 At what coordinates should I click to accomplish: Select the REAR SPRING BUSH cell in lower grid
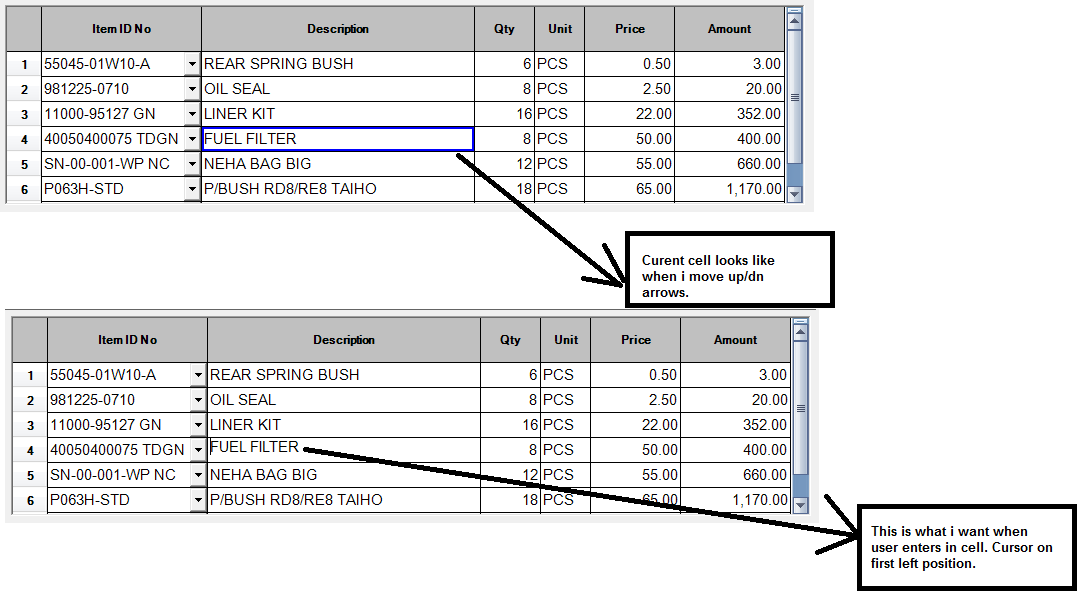click(x=344, y=376)
